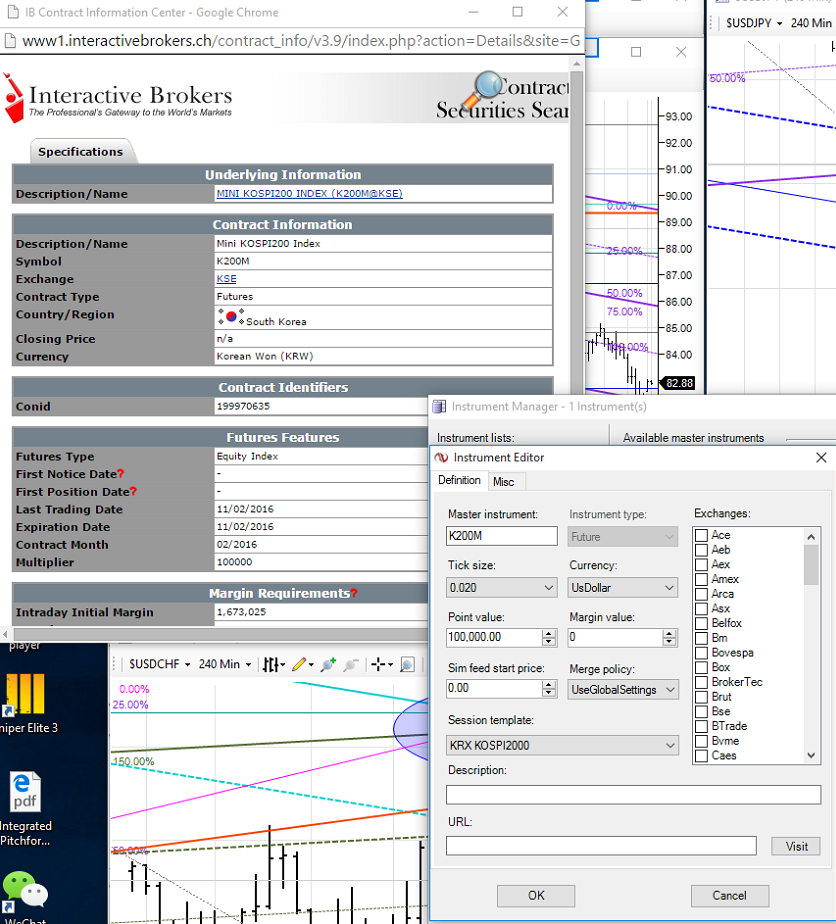The image size is (836, 924).
Task: Open 240 Min interval dropdown in USDCHF chart
Action: tap(224, 665)
